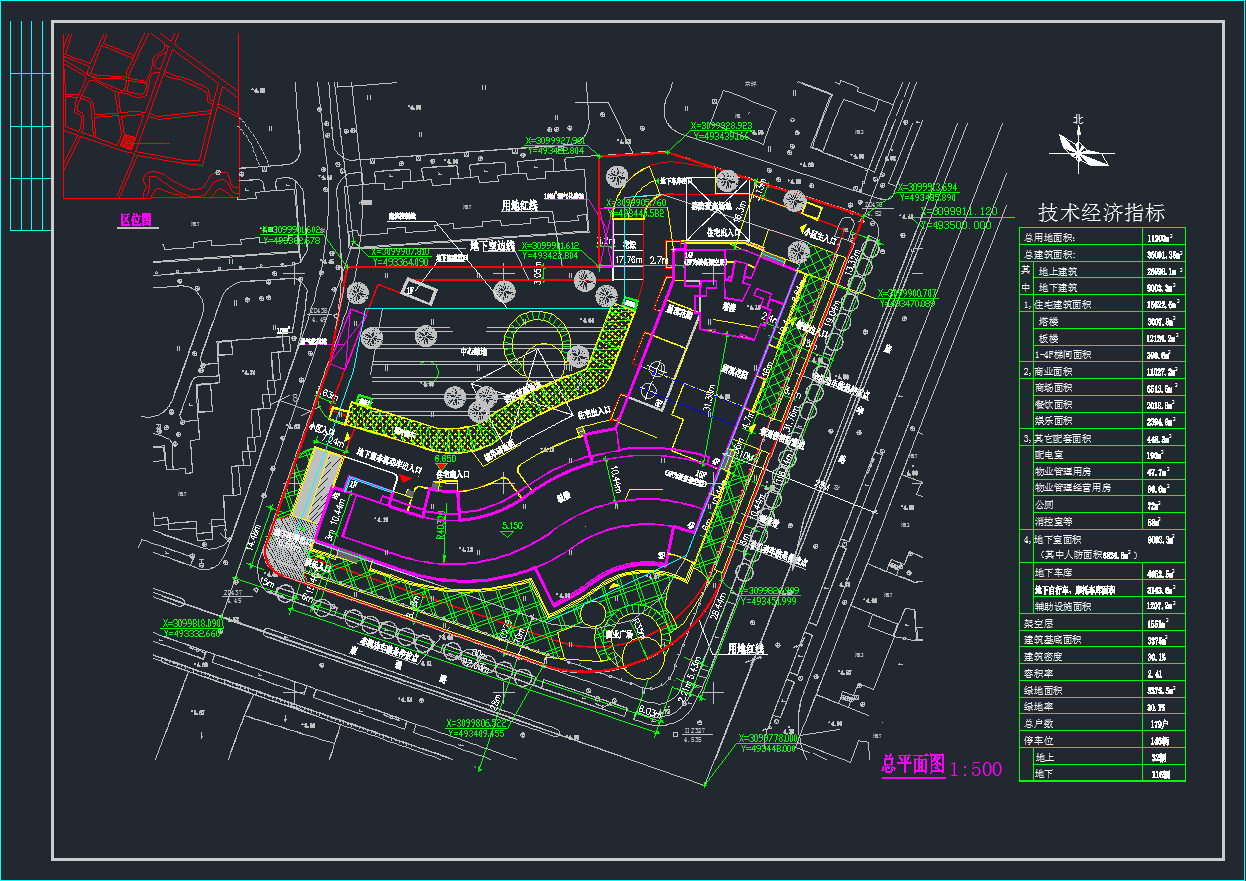The image size is (1246, 881).
Task: Click the 技术经济指标 table heading
Action: [1101, 212]
